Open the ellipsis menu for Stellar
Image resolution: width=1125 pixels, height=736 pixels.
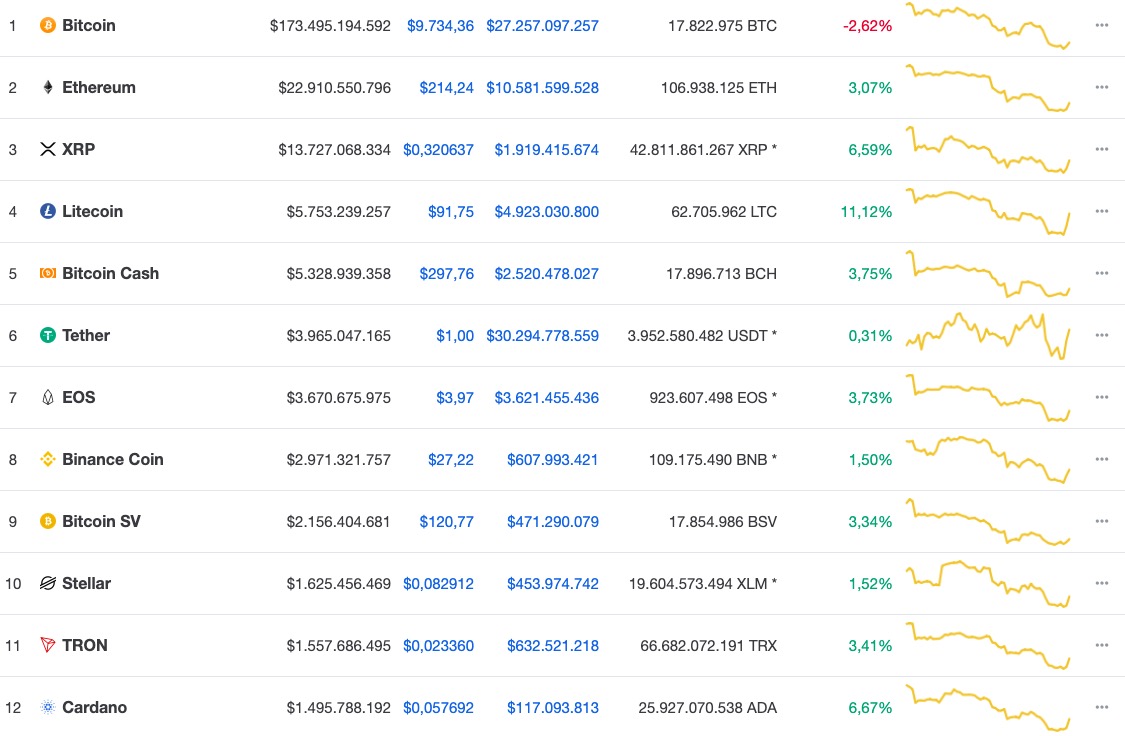(1102, 583)
